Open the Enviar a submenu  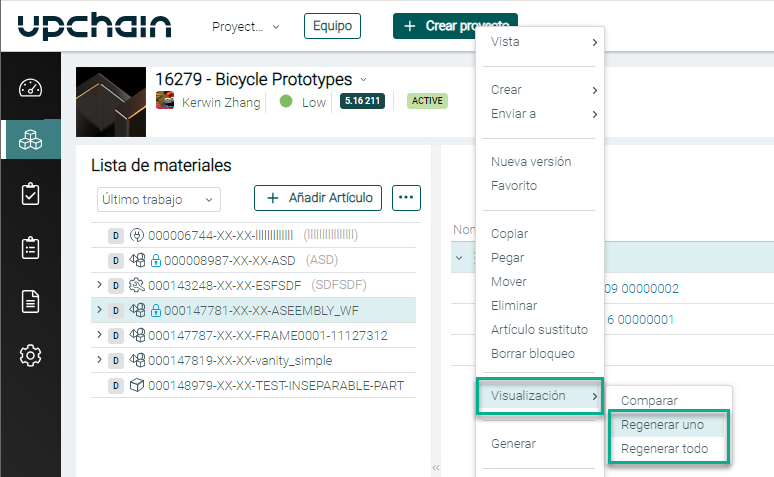click(x=540, y=114)
